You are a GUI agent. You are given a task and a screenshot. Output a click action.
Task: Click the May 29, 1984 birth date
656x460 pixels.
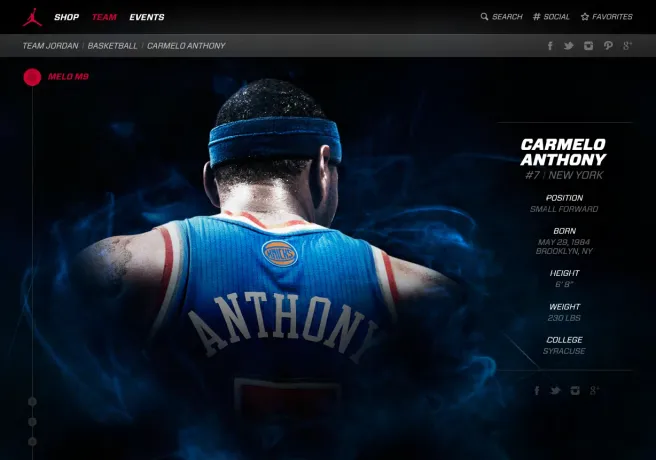point(564,242)
